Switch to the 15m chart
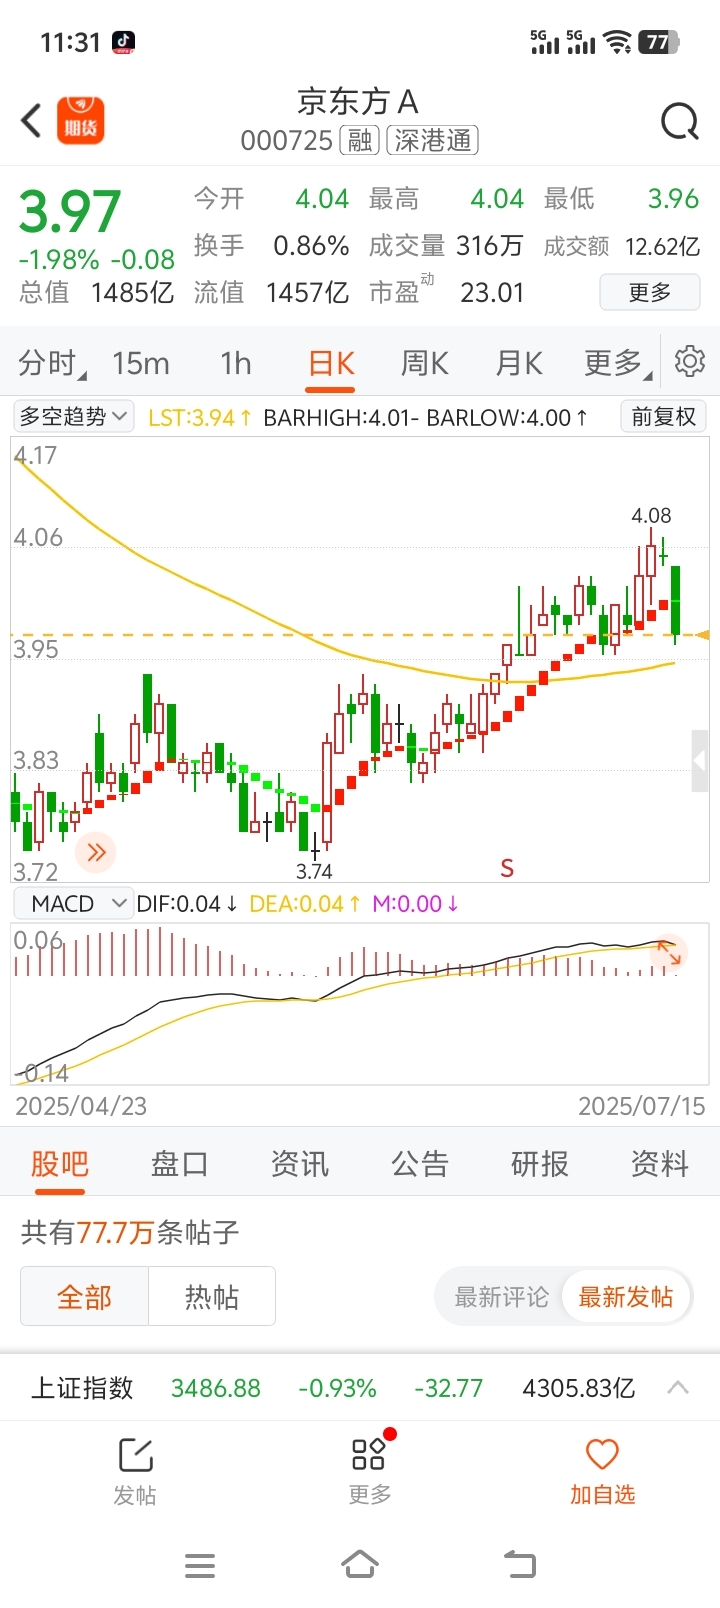This screenshot has height=1608, width=720. pos(141,363)
